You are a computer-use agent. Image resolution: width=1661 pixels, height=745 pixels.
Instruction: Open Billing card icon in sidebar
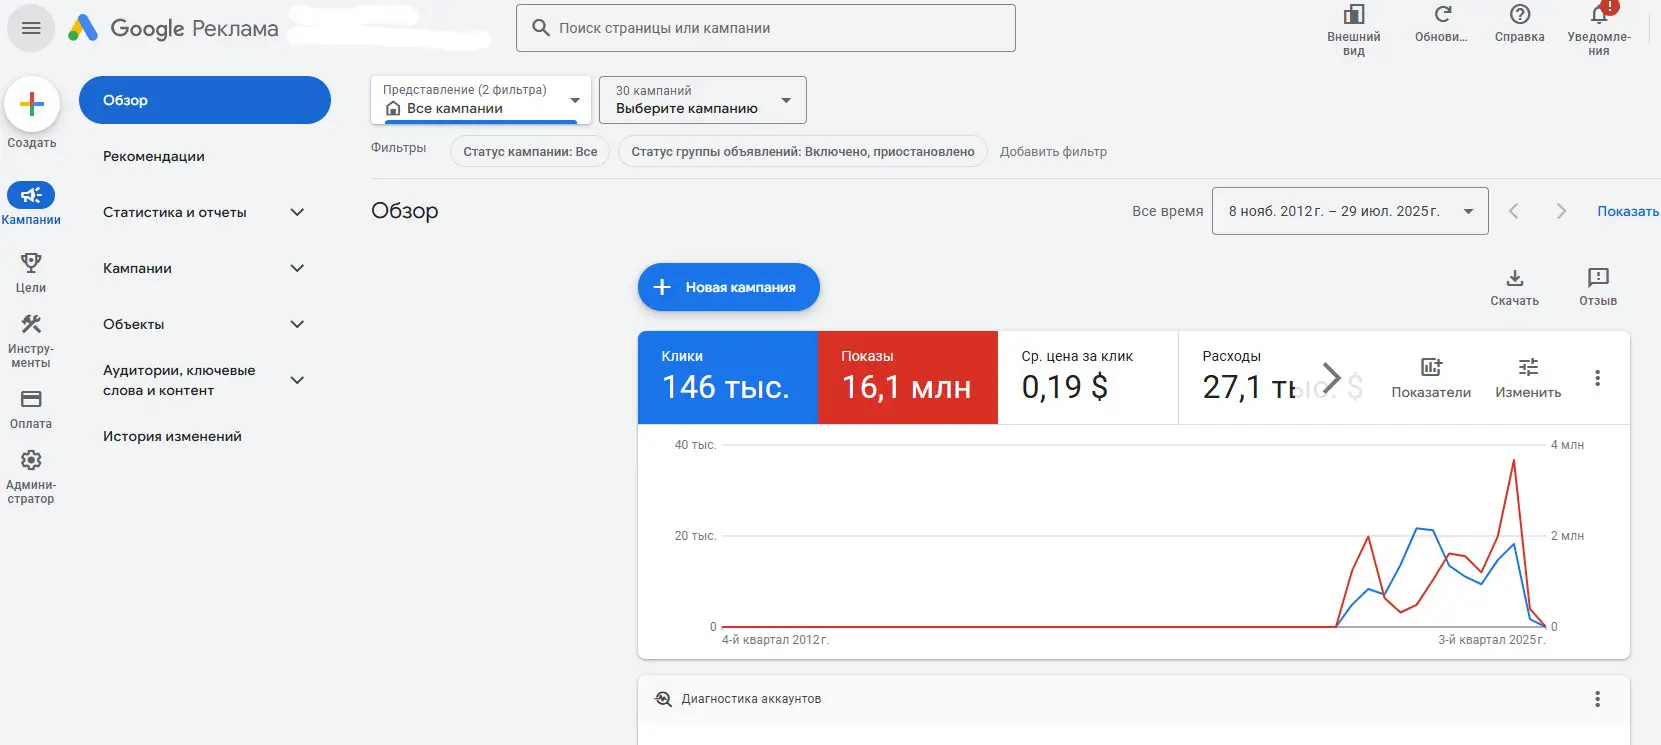[x=31, y=399]
